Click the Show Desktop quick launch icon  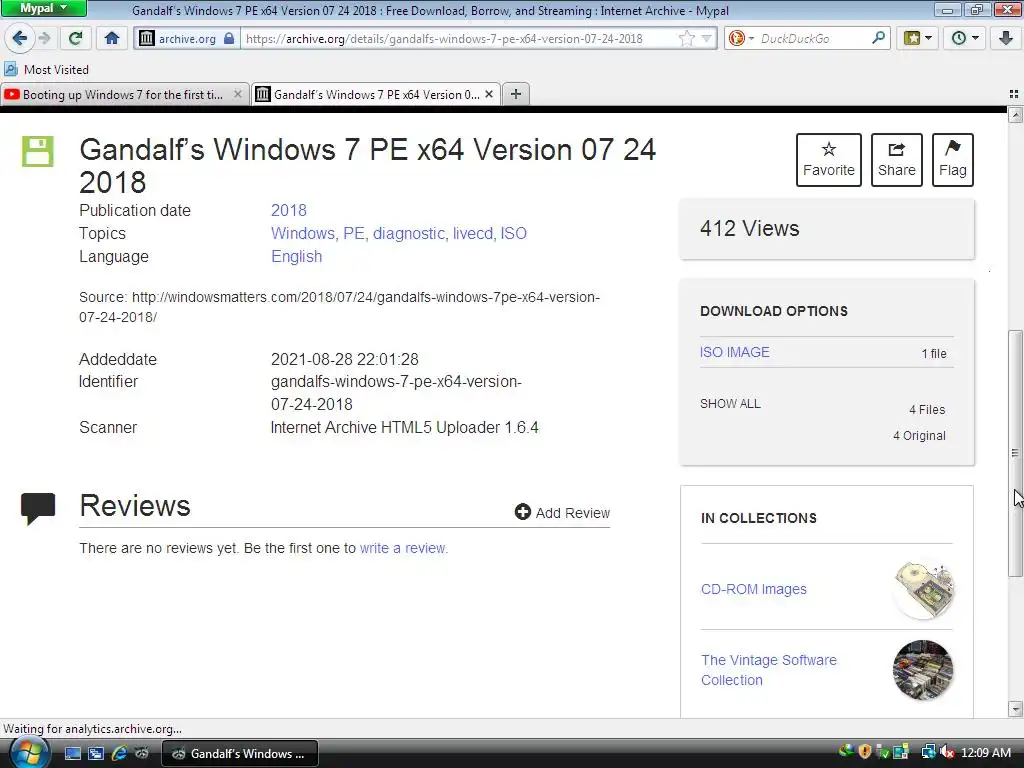tap(72, 754)
